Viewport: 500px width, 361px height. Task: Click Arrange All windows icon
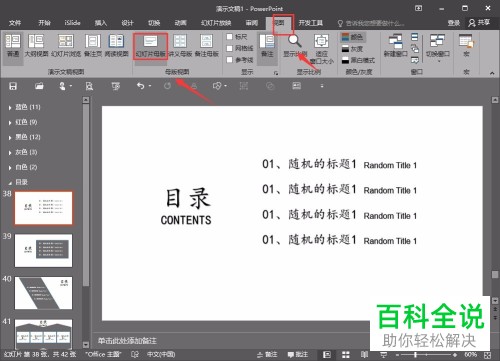click(x=415, y=36)
